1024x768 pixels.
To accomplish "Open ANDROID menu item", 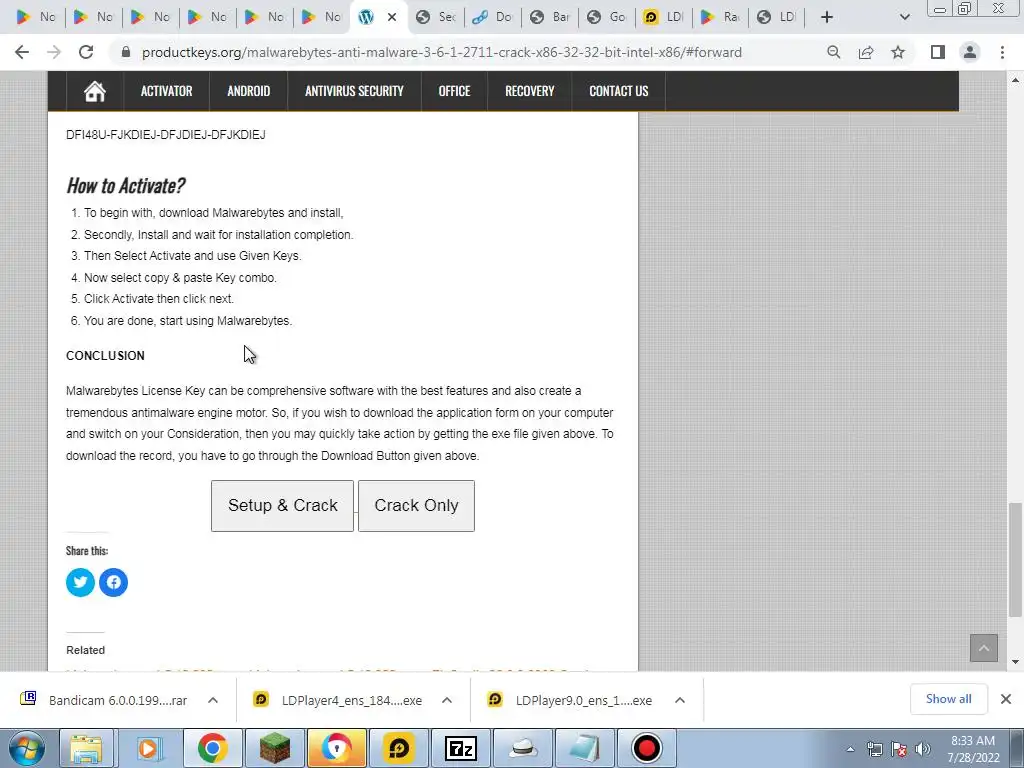I will click(x=249, y=91).
